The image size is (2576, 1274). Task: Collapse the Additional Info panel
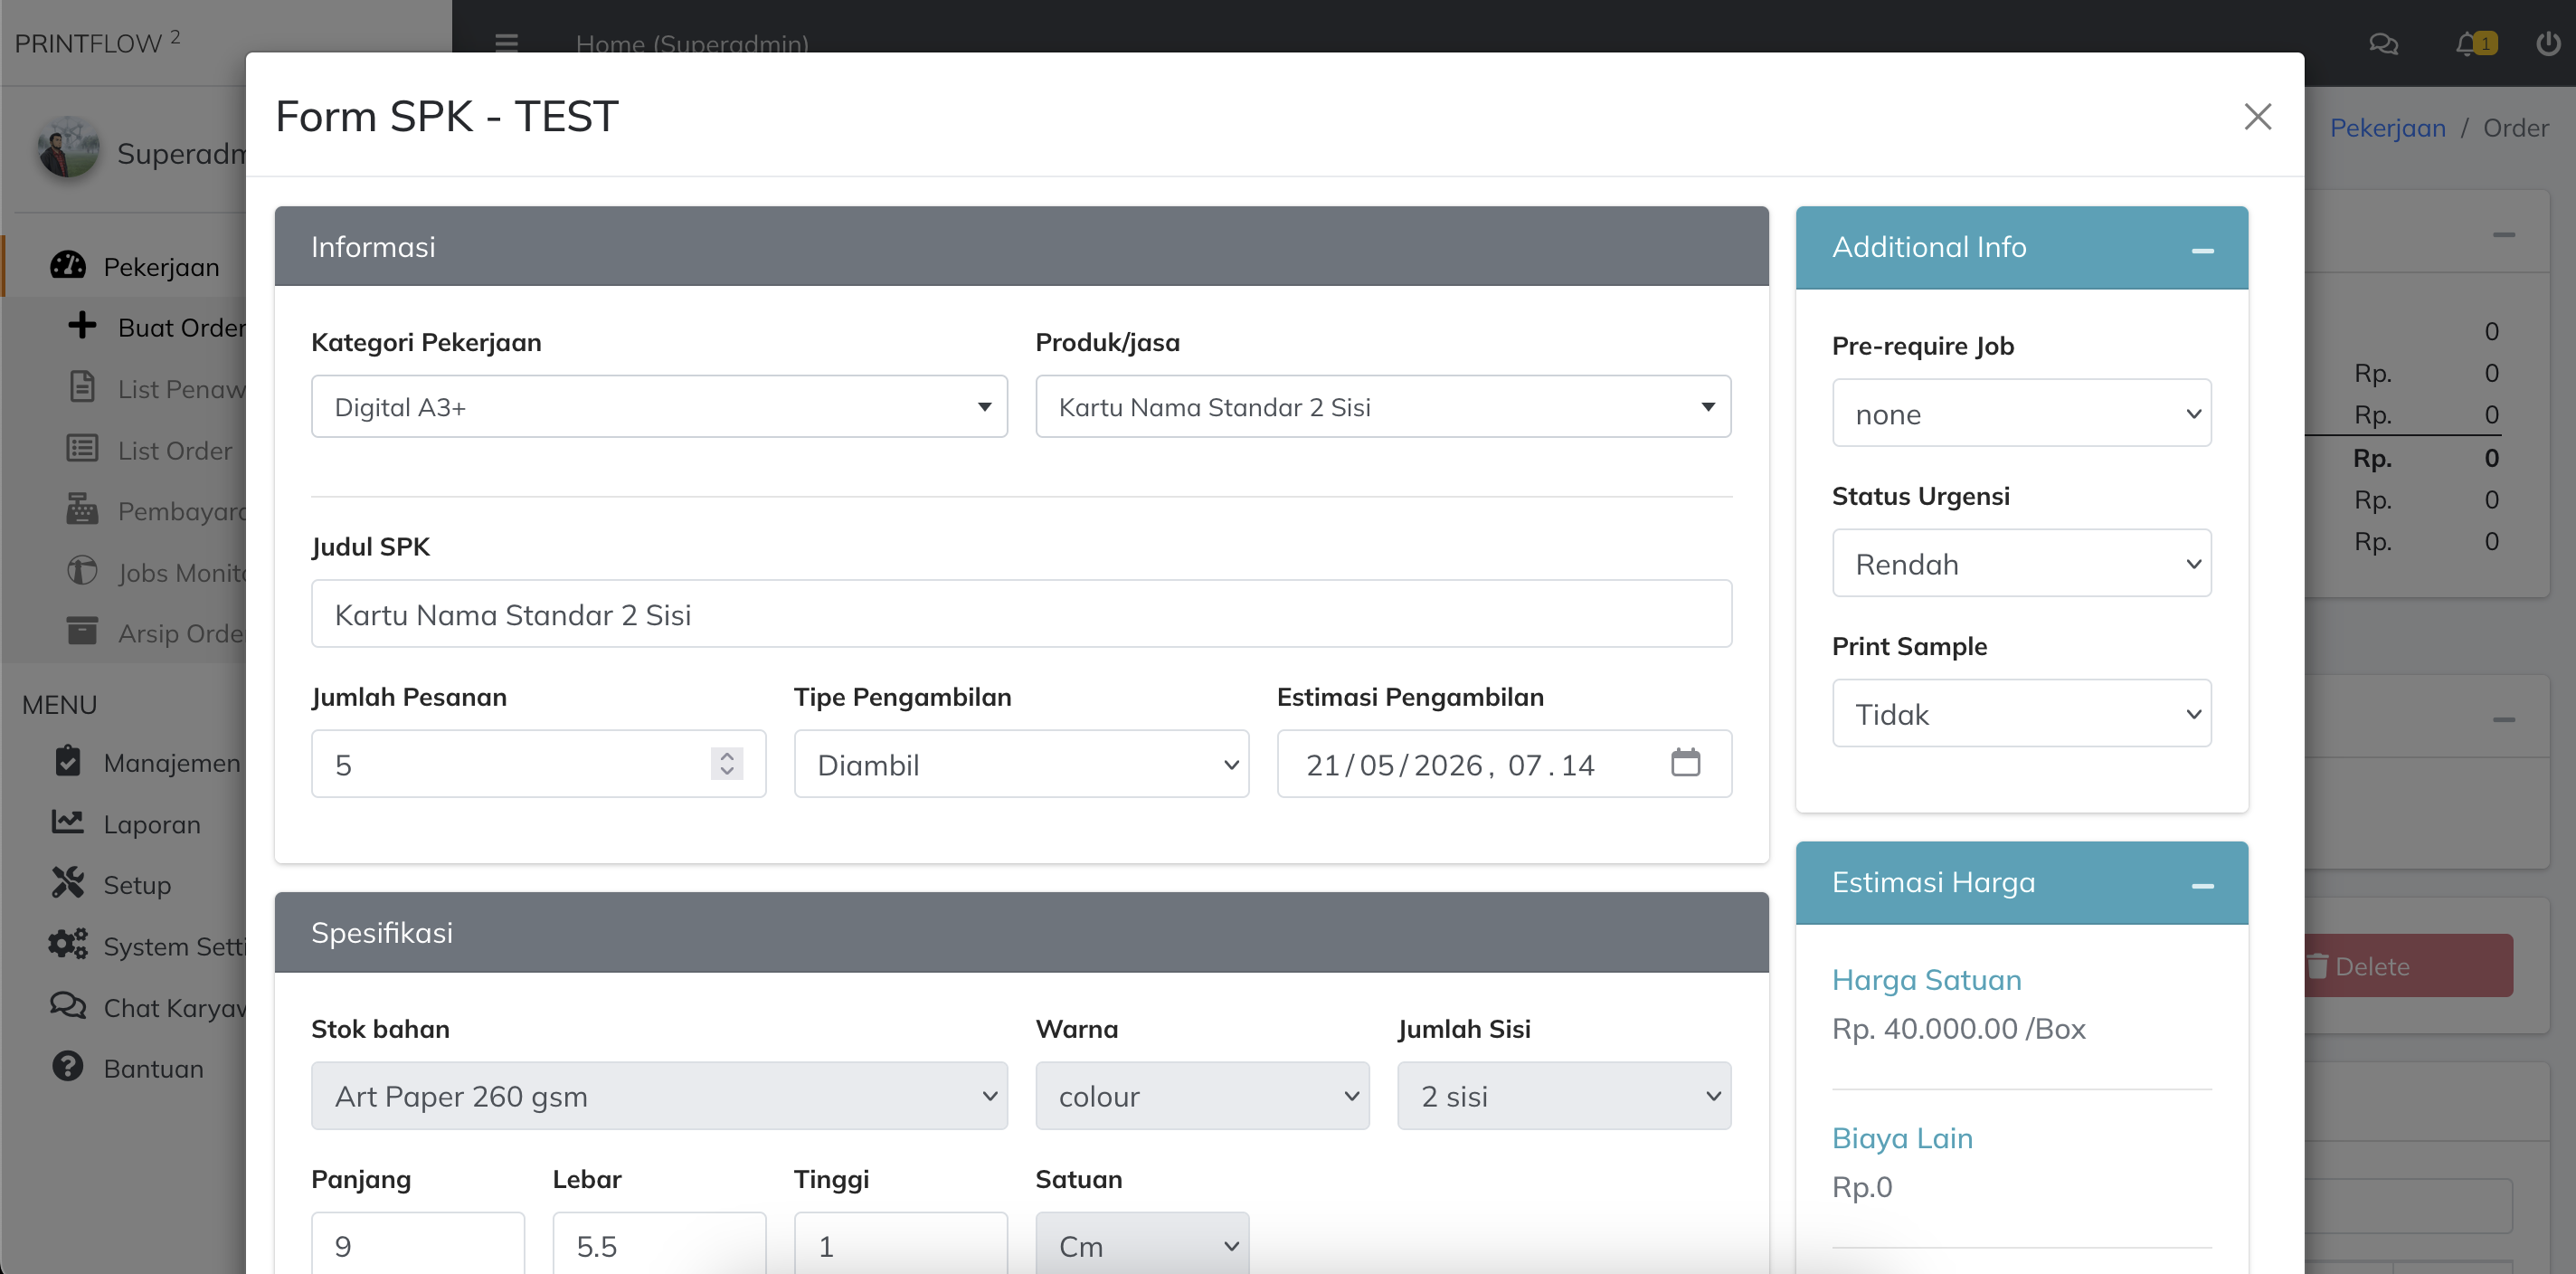[2202, 250]
